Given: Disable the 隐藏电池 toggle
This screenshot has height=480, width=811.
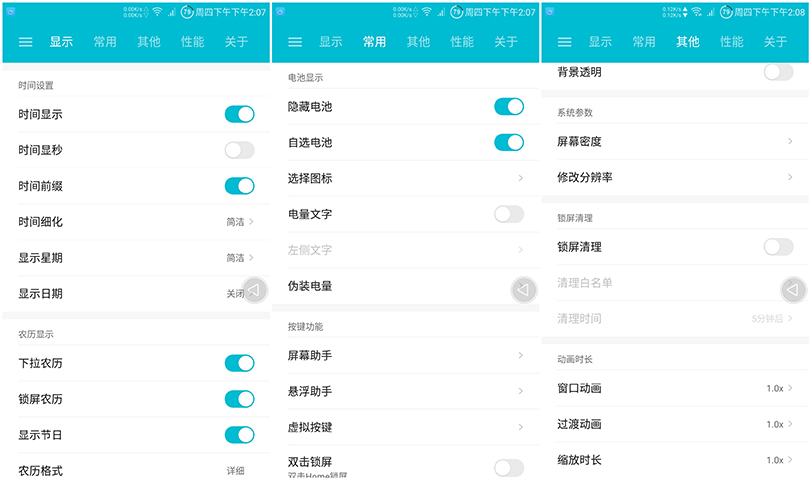Looking at the screenshot, I should coord(509,107).
